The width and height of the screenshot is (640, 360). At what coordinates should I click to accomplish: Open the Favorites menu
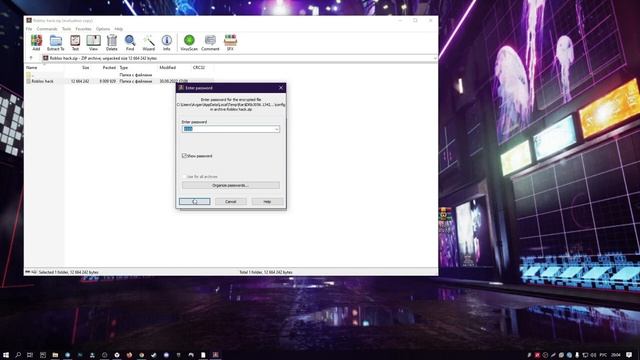click(83, 29)
